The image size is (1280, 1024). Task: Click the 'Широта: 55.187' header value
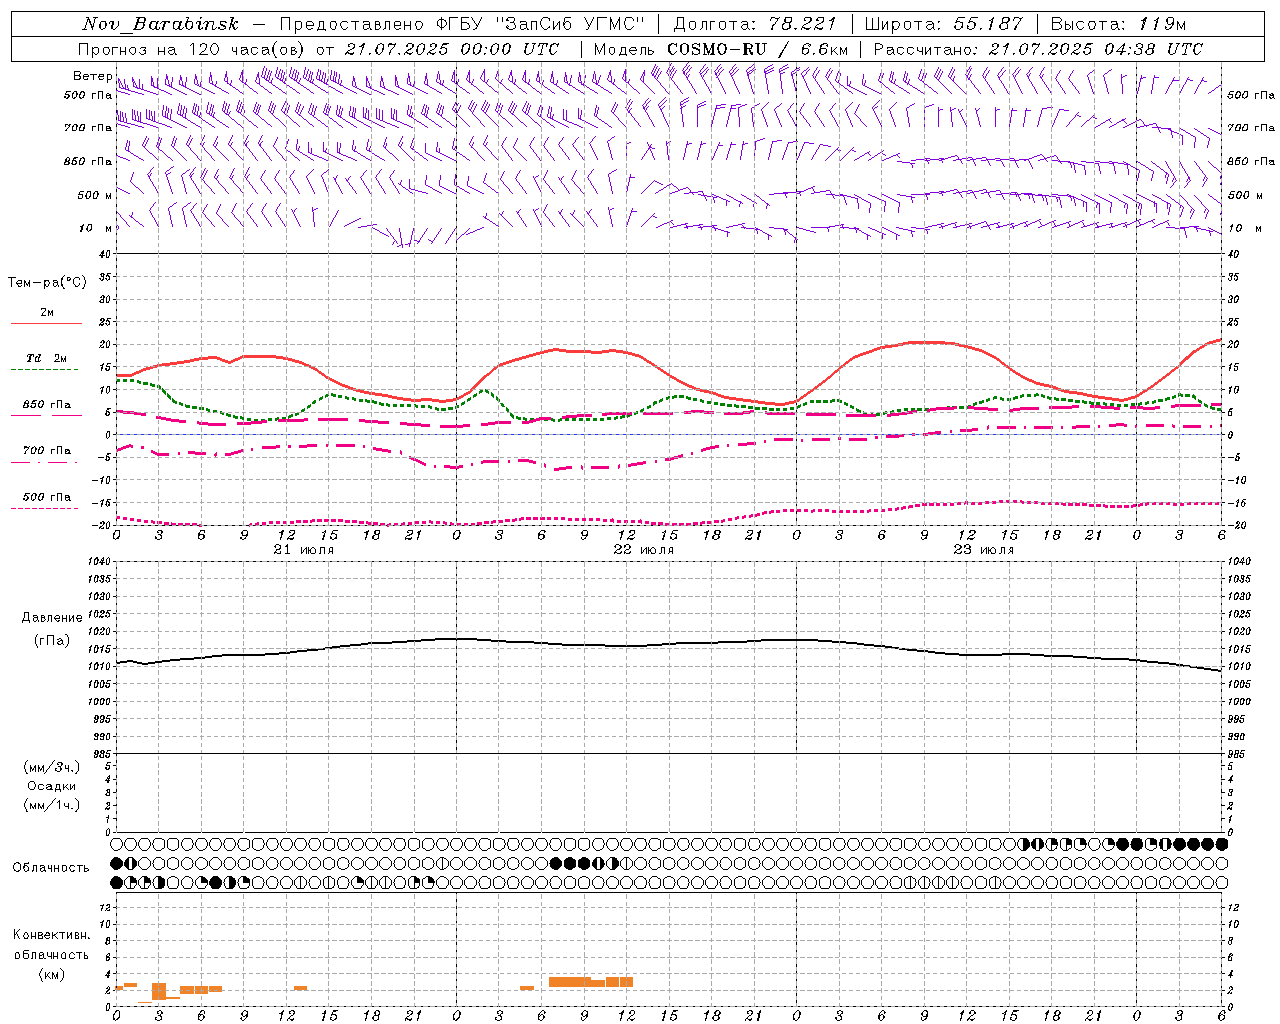(x=944, y=24)
